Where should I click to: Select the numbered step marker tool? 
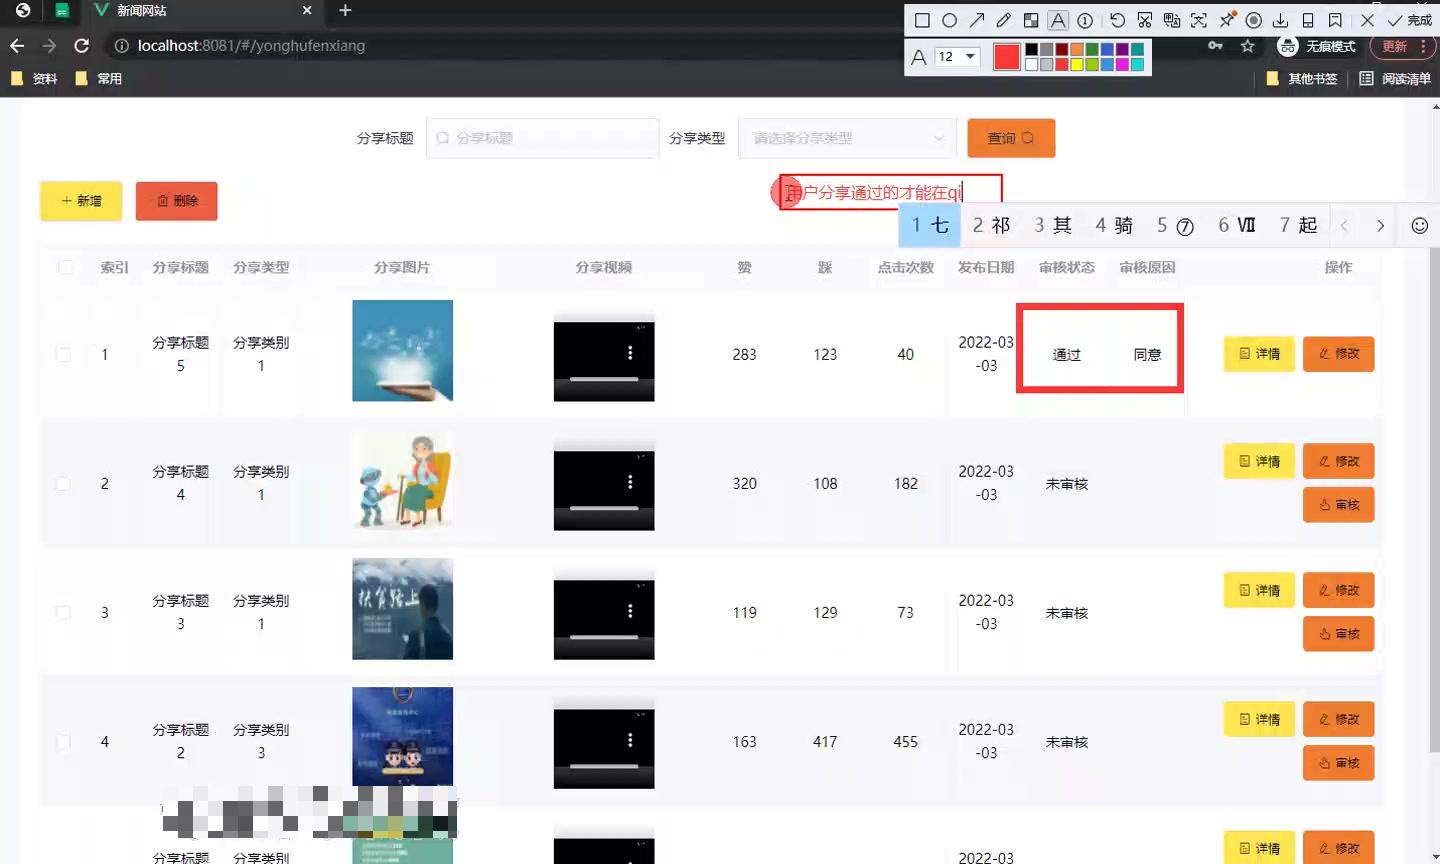tap(1085, 20)
